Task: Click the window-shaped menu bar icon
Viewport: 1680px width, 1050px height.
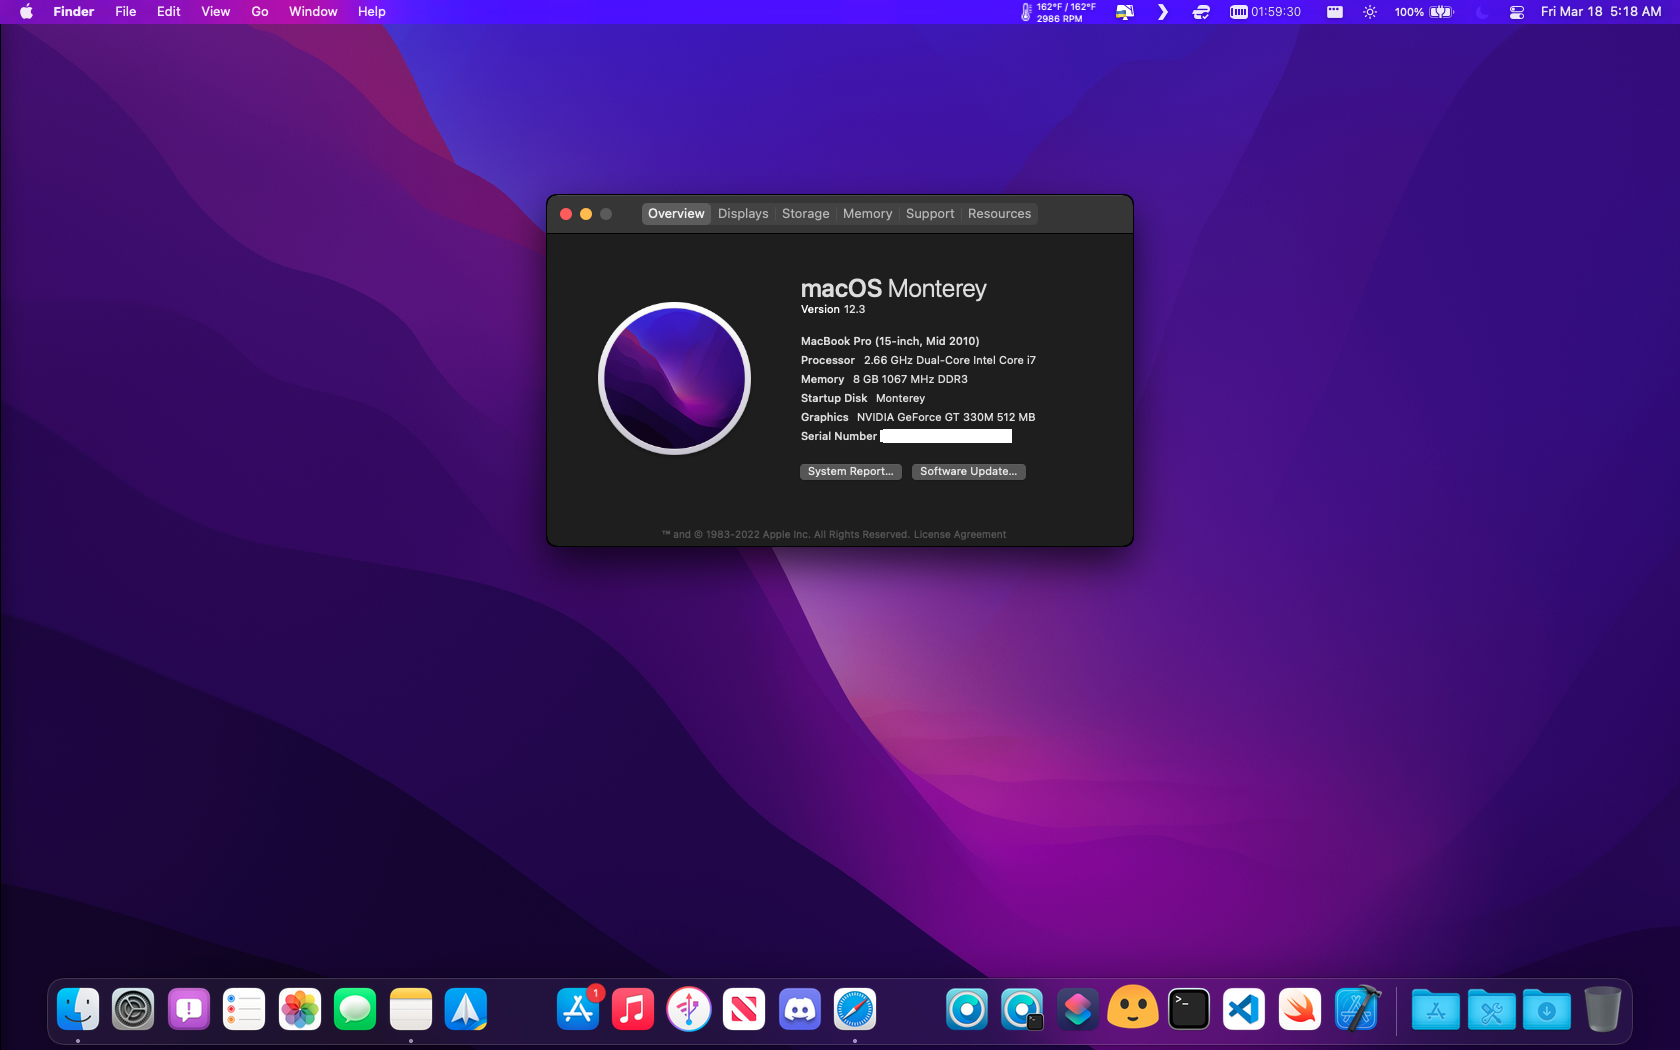Action: tap(1334, 12)
